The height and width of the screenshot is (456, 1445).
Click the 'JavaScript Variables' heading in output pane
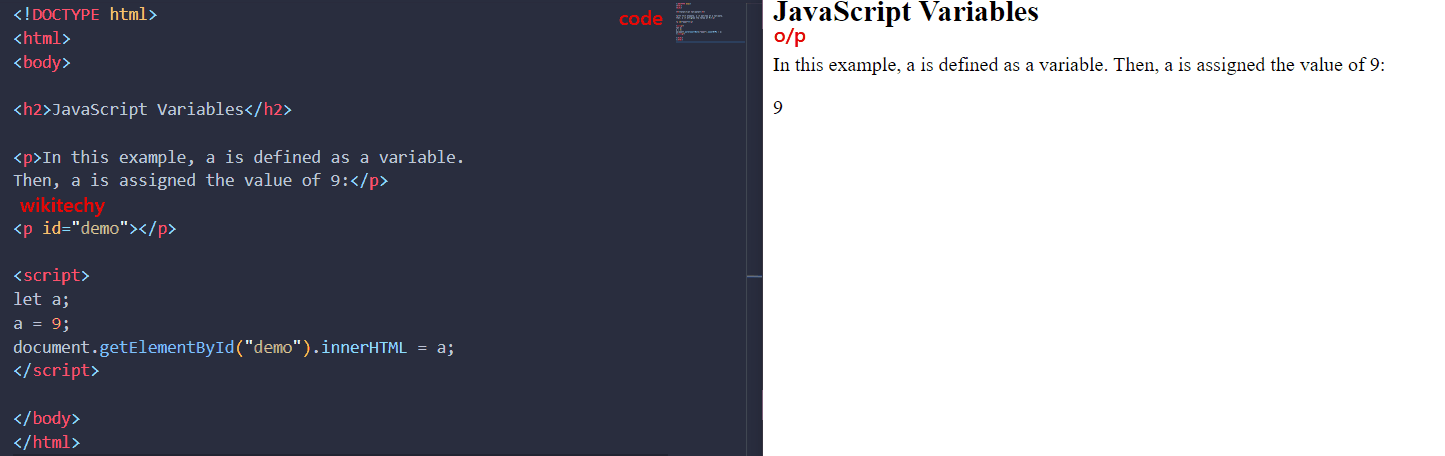tap(906, 12)
